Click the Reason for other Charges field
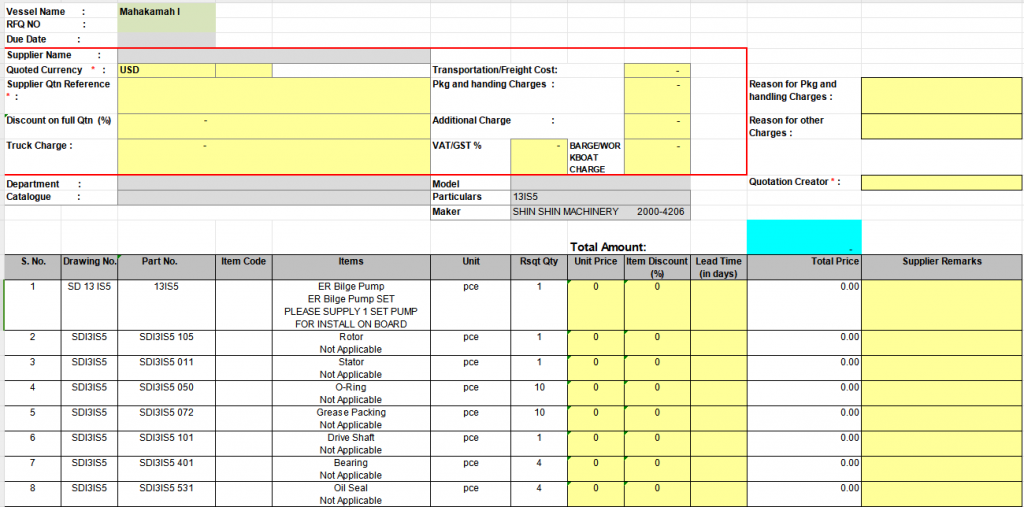Viewport: 1024px width, 507px height. pyautogui.click(x=940, y=127)
